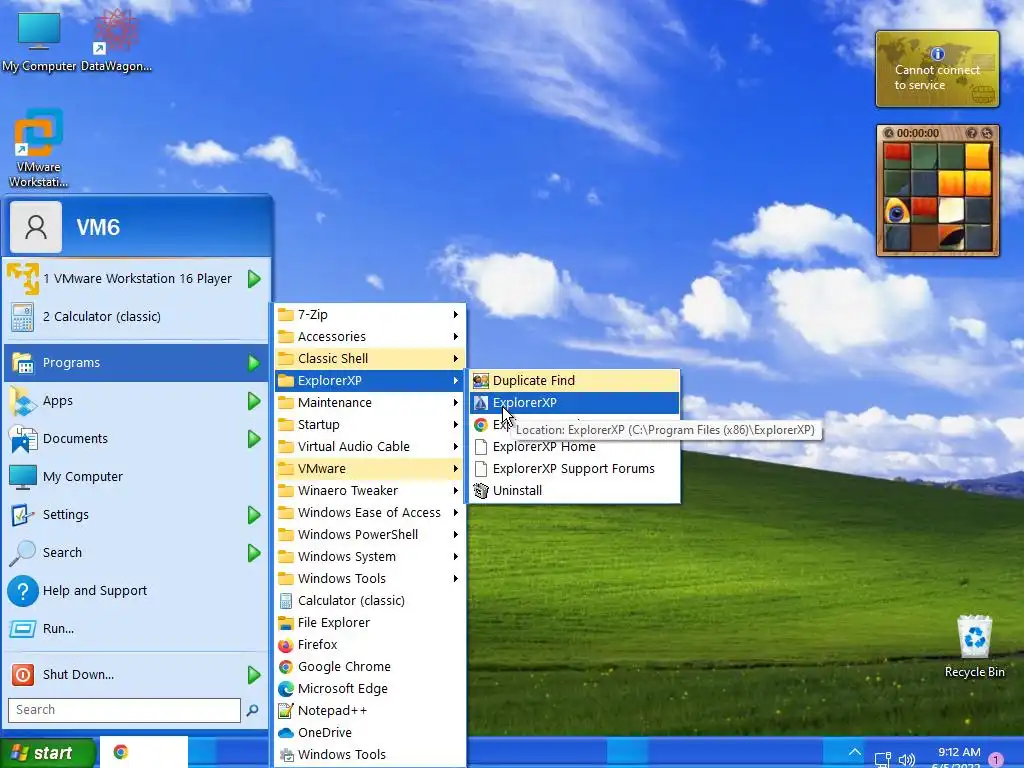Launch Duplicate Find

[575, 381]
